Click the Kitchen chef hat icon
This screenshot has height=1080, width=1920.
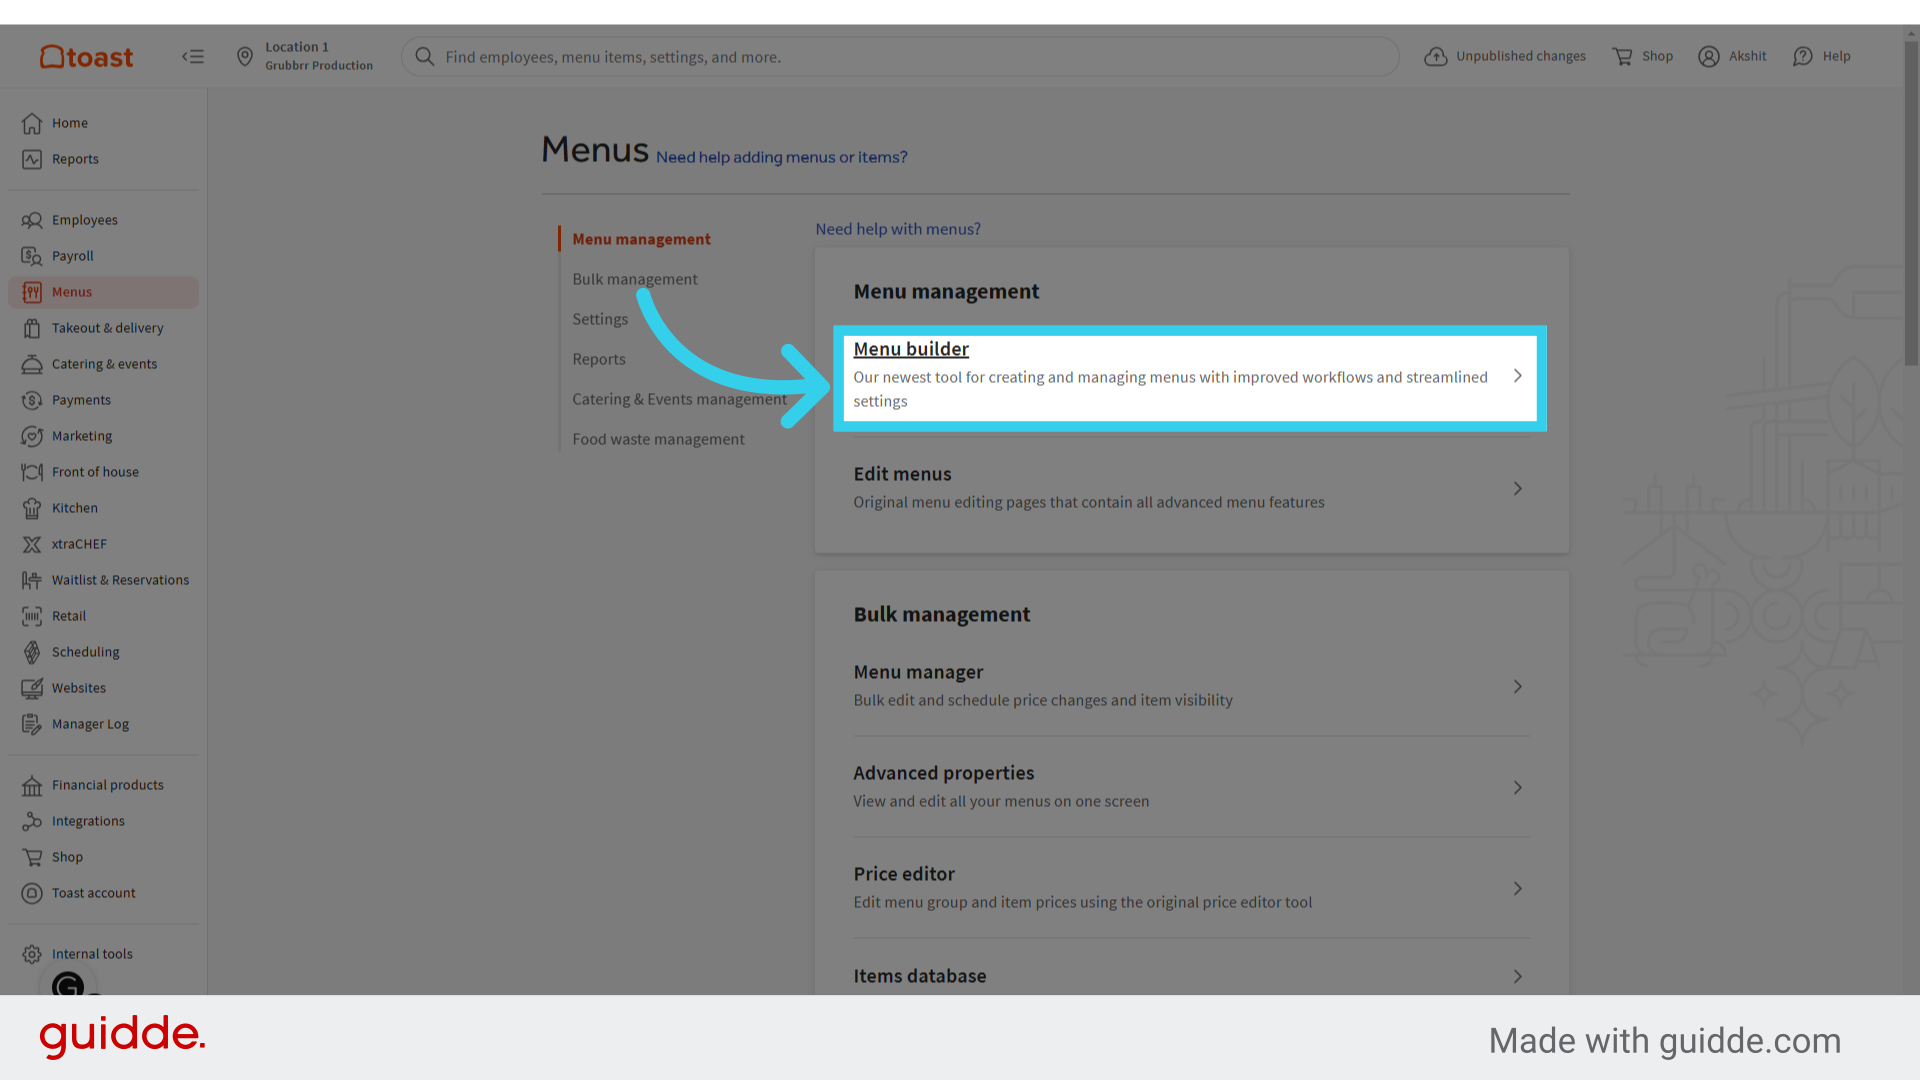[x=32, y=508]
